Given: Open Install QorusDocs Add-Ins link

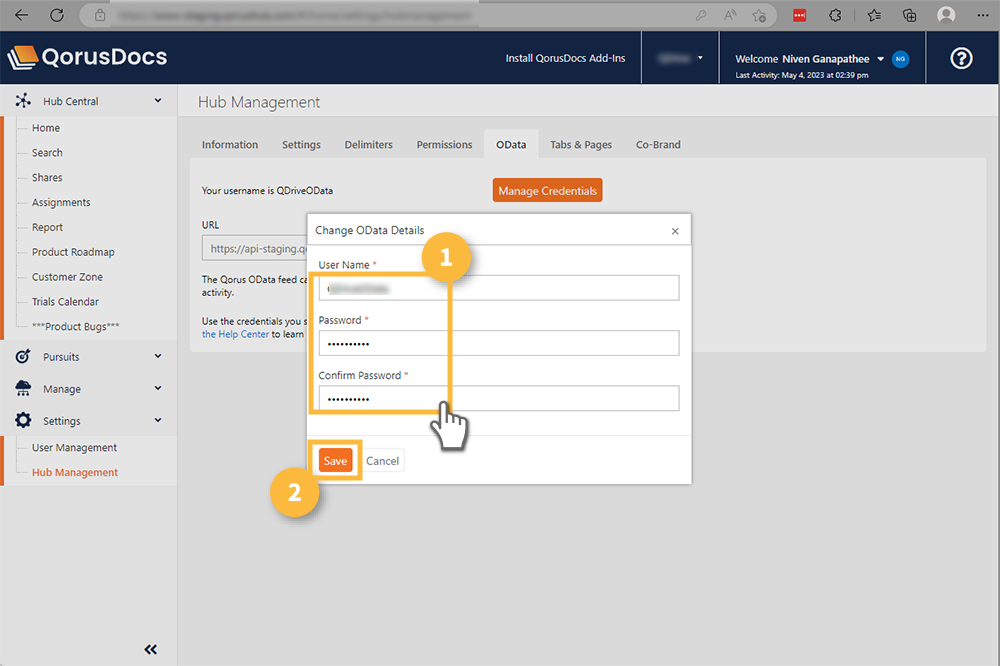Looking at the screenshot, I should 565,58.
